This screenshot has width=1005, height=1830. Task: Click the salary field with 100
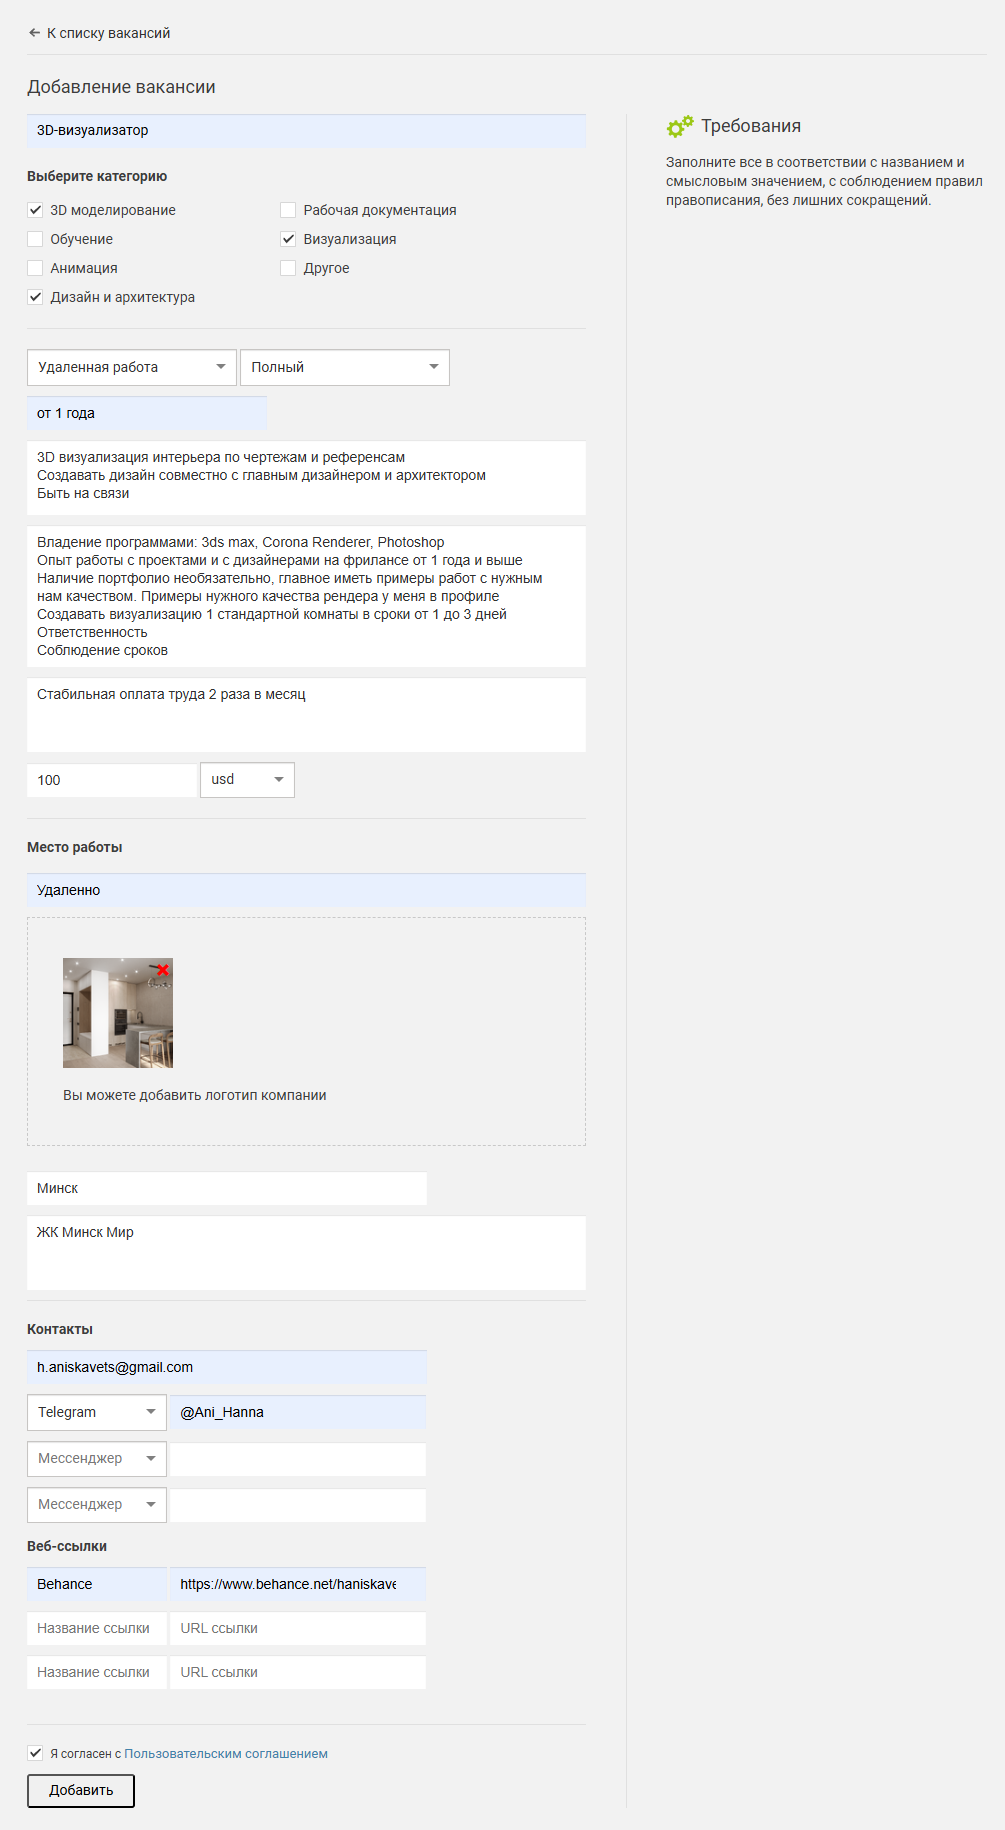tap(112, 780)
